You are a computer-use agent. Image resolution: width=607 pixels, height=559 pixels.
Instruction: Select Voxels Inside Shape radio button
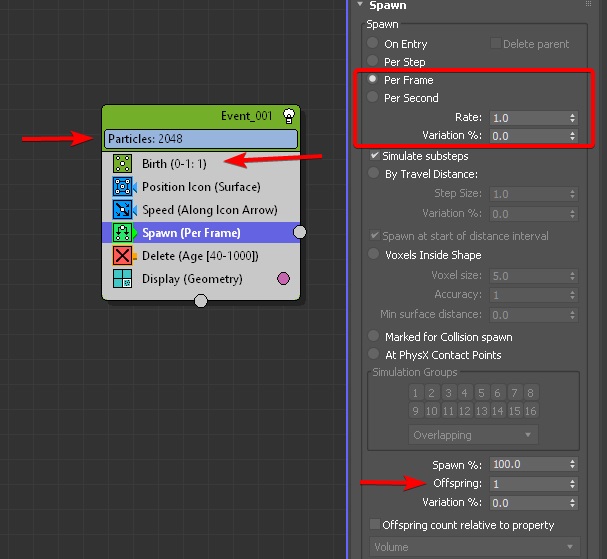[x=373, y=254]
